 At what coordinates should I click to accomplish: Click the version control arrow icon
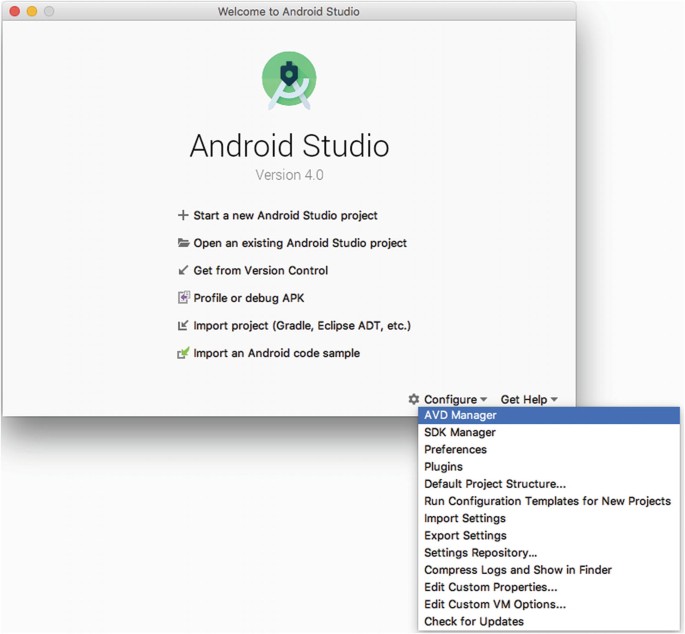pyautogui.click(x=183, y=270)
